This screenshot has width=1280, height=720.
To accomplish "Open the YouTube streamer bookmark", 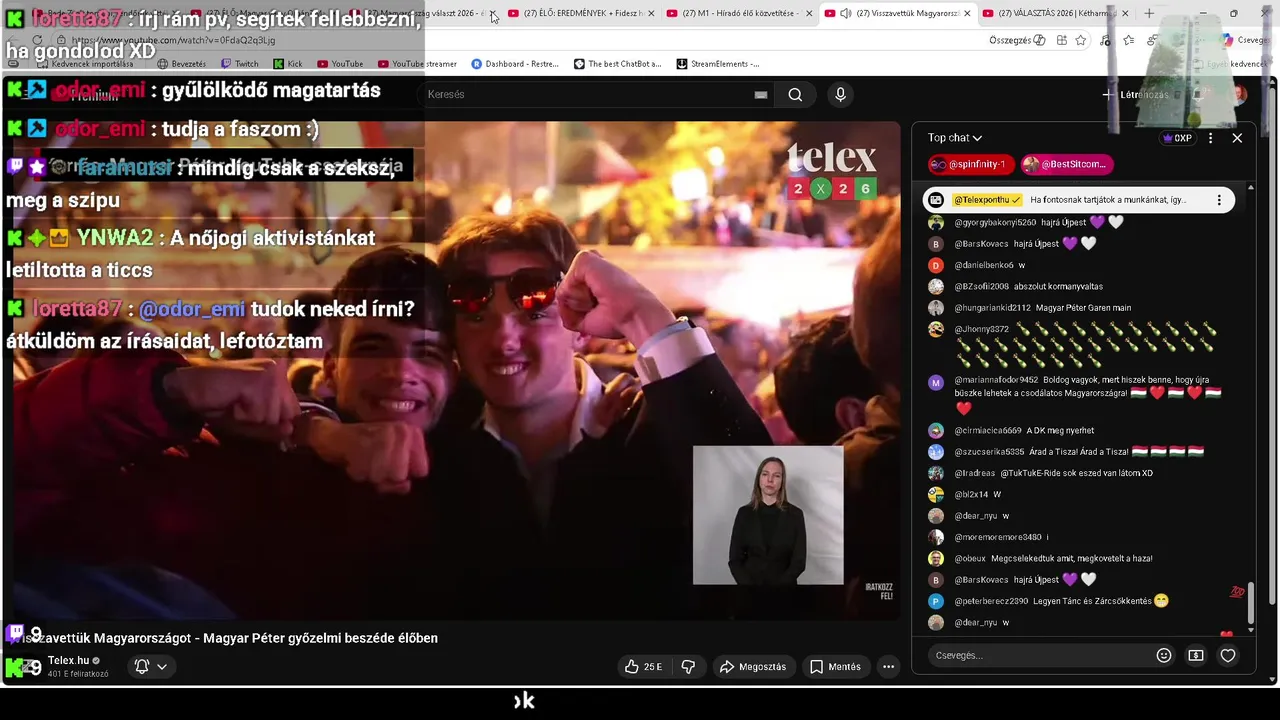I will point(417,64).
